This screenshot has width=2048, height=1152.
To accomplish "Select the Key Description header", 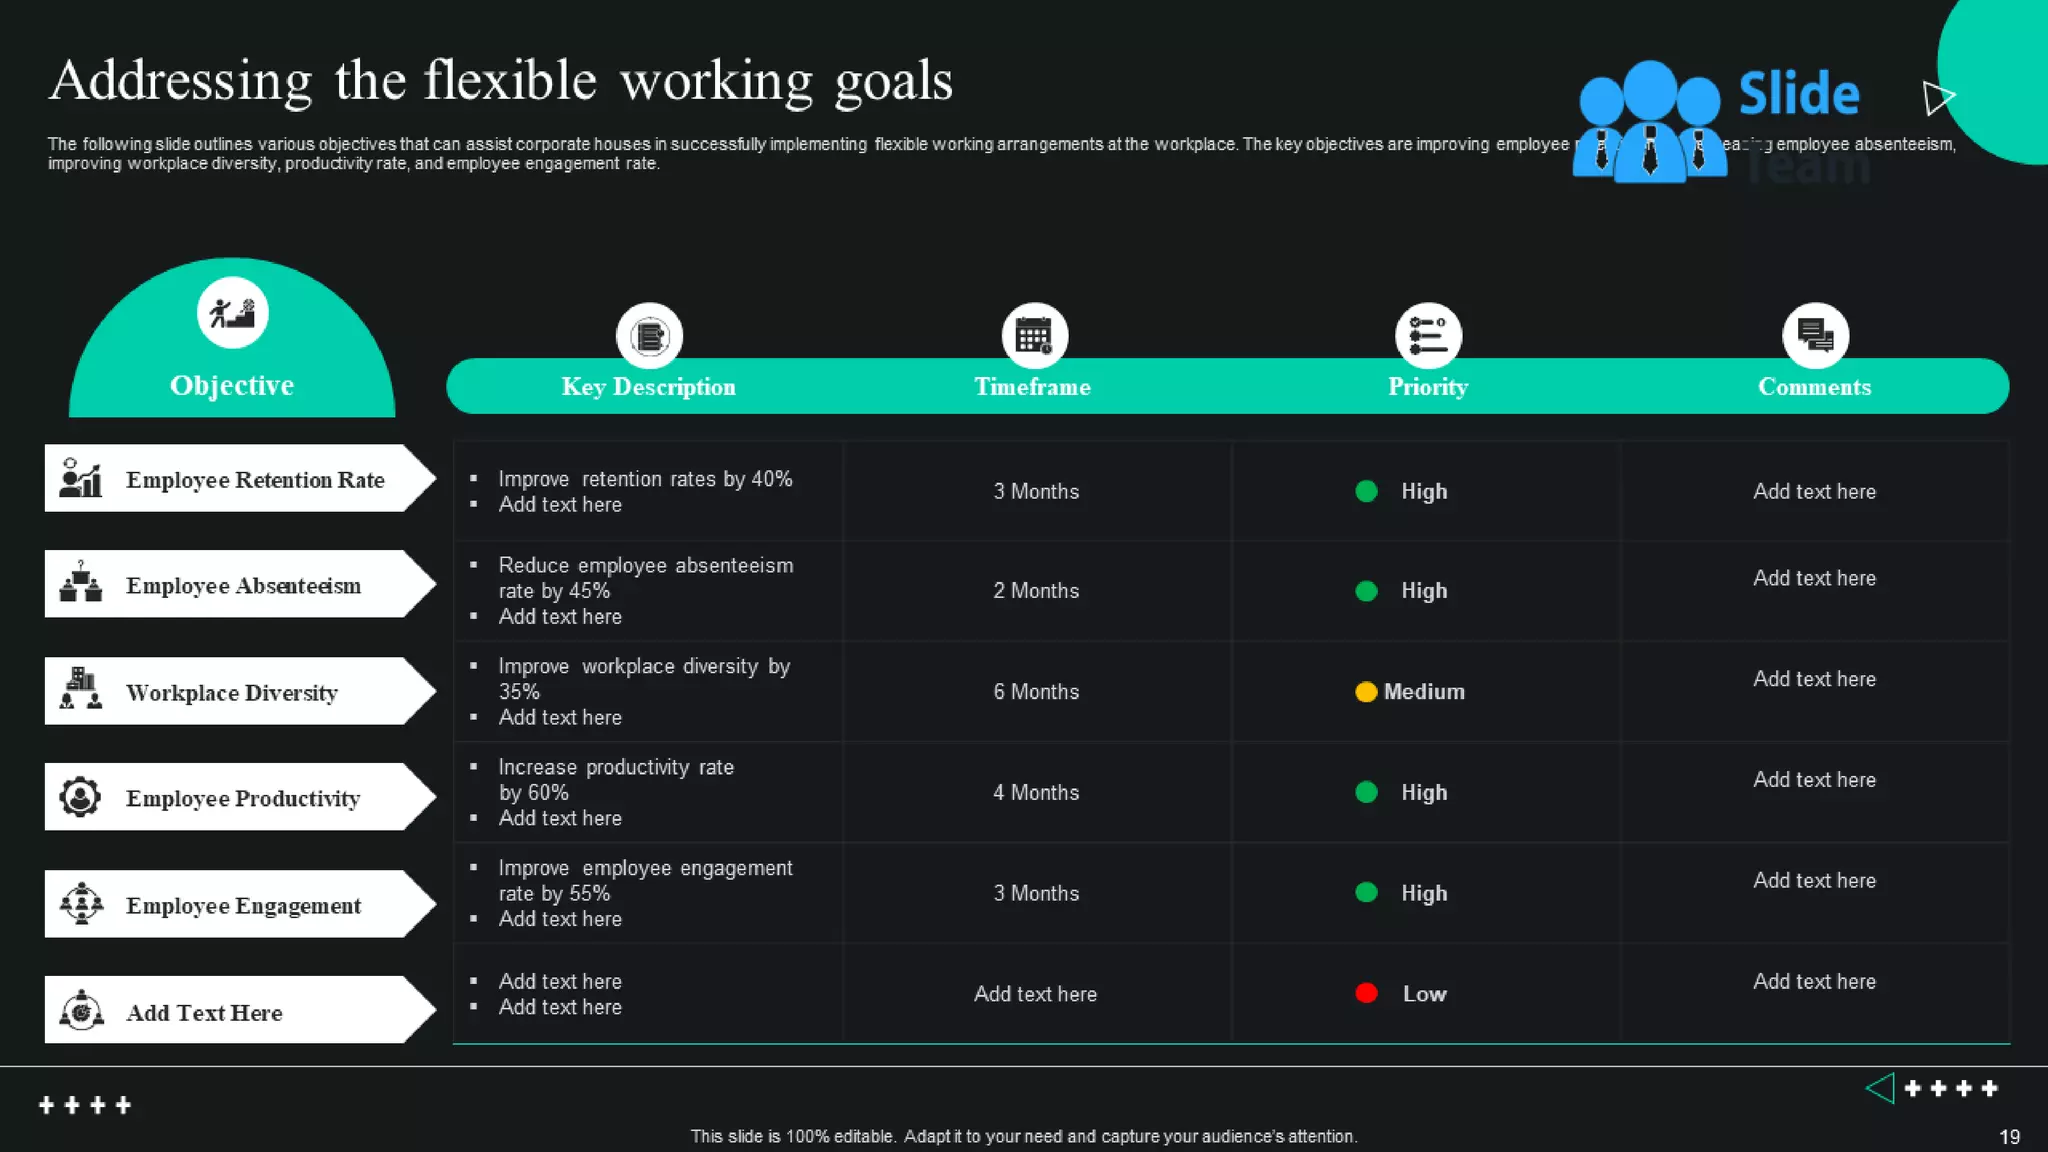I will pos(649,387).
